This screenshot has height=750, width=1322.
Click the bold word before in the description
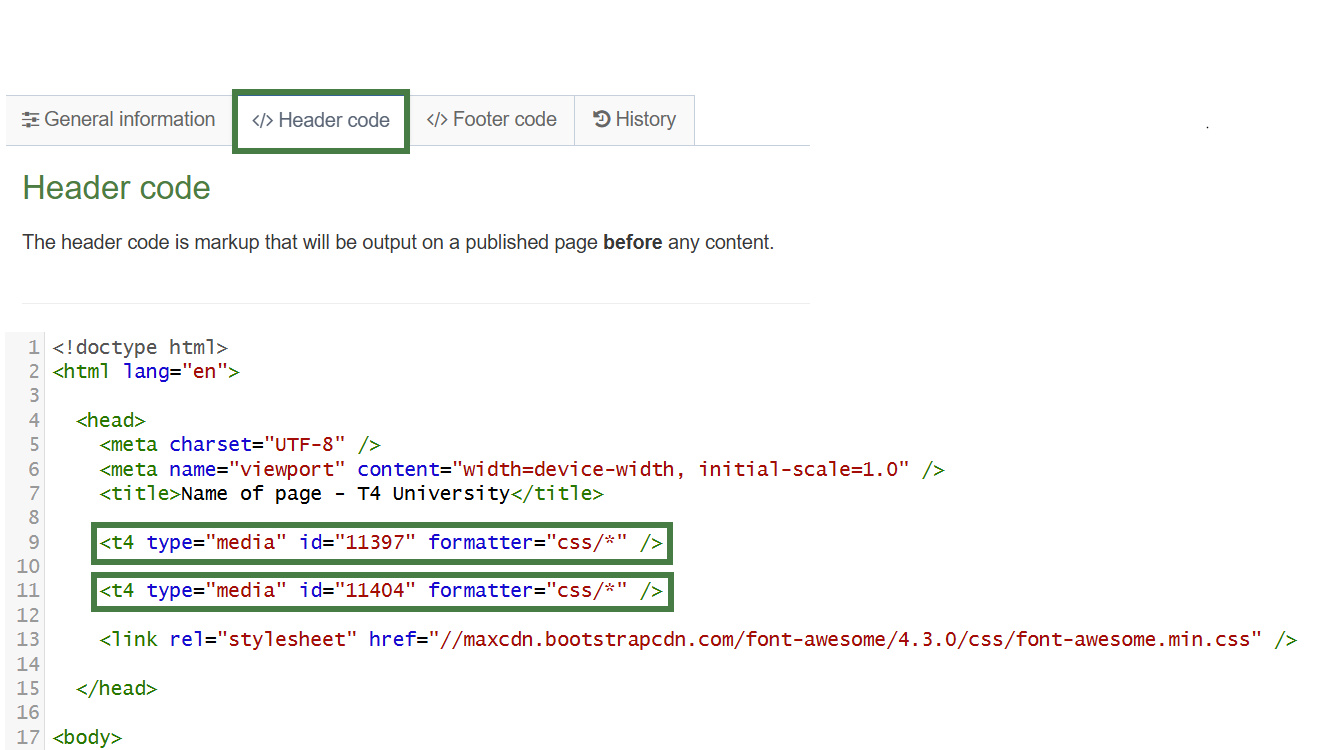click(x=632, y=242)
